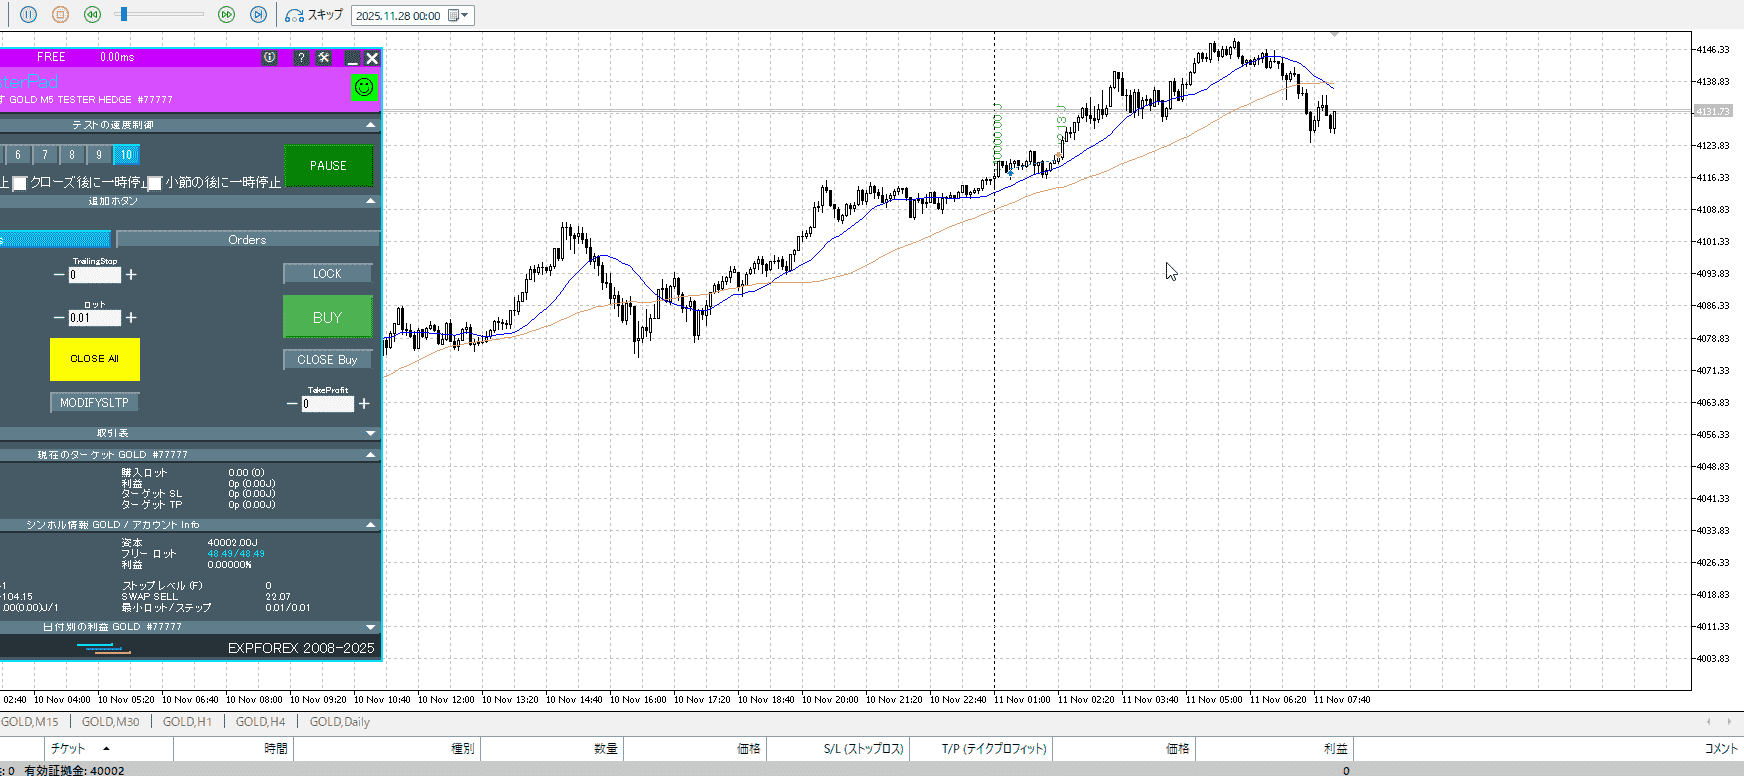Click the green smiley face icon
The height and width of the screenshot is (776, 1744).
[x=364, y=87]
